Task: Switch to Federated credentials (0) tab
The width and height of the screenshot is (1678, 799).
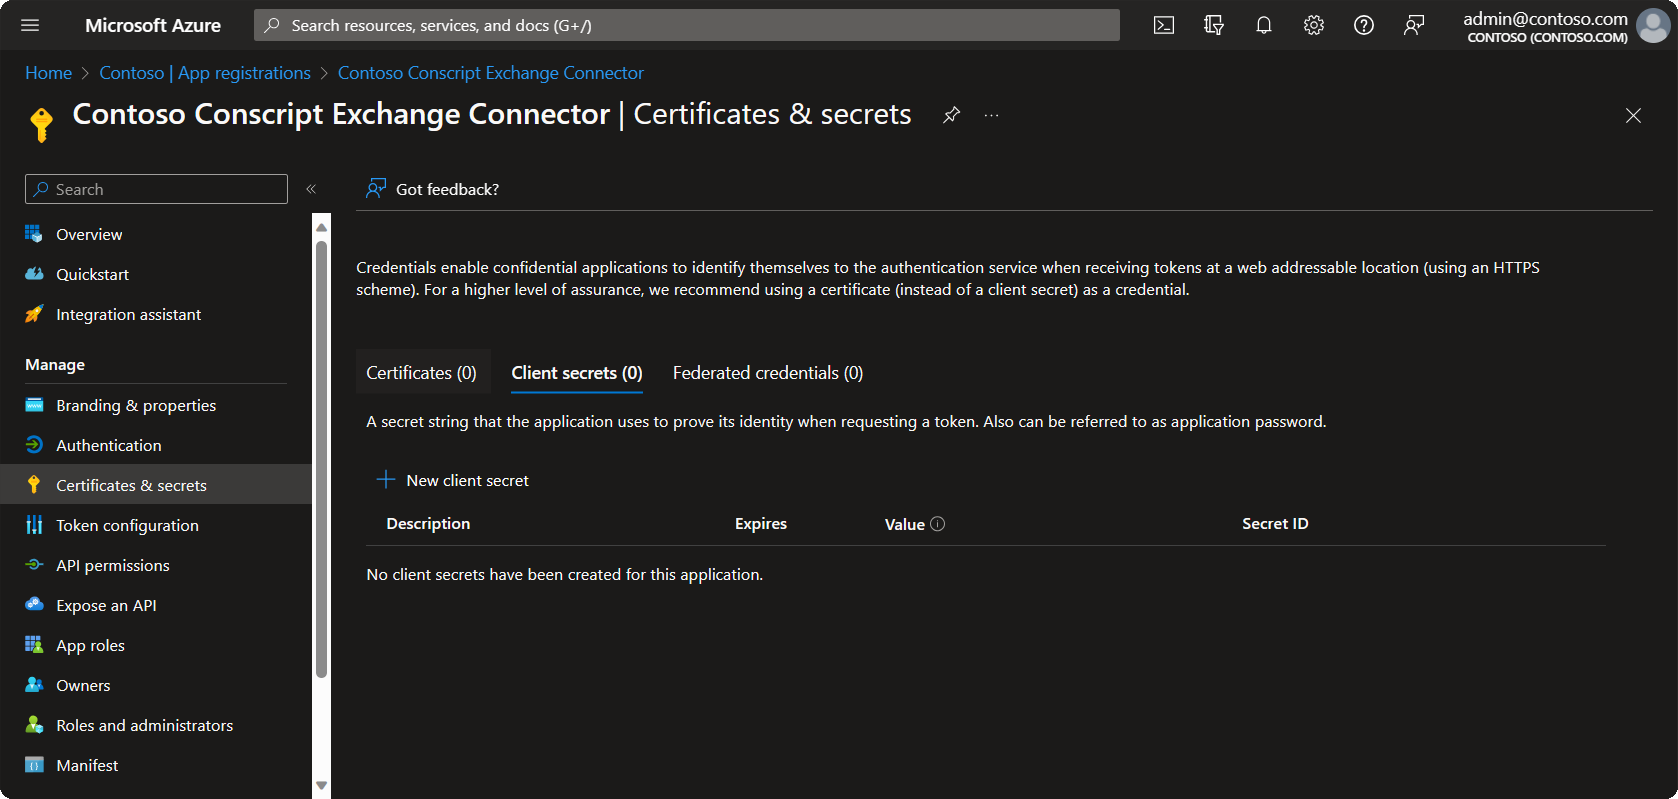Action: 768,373
